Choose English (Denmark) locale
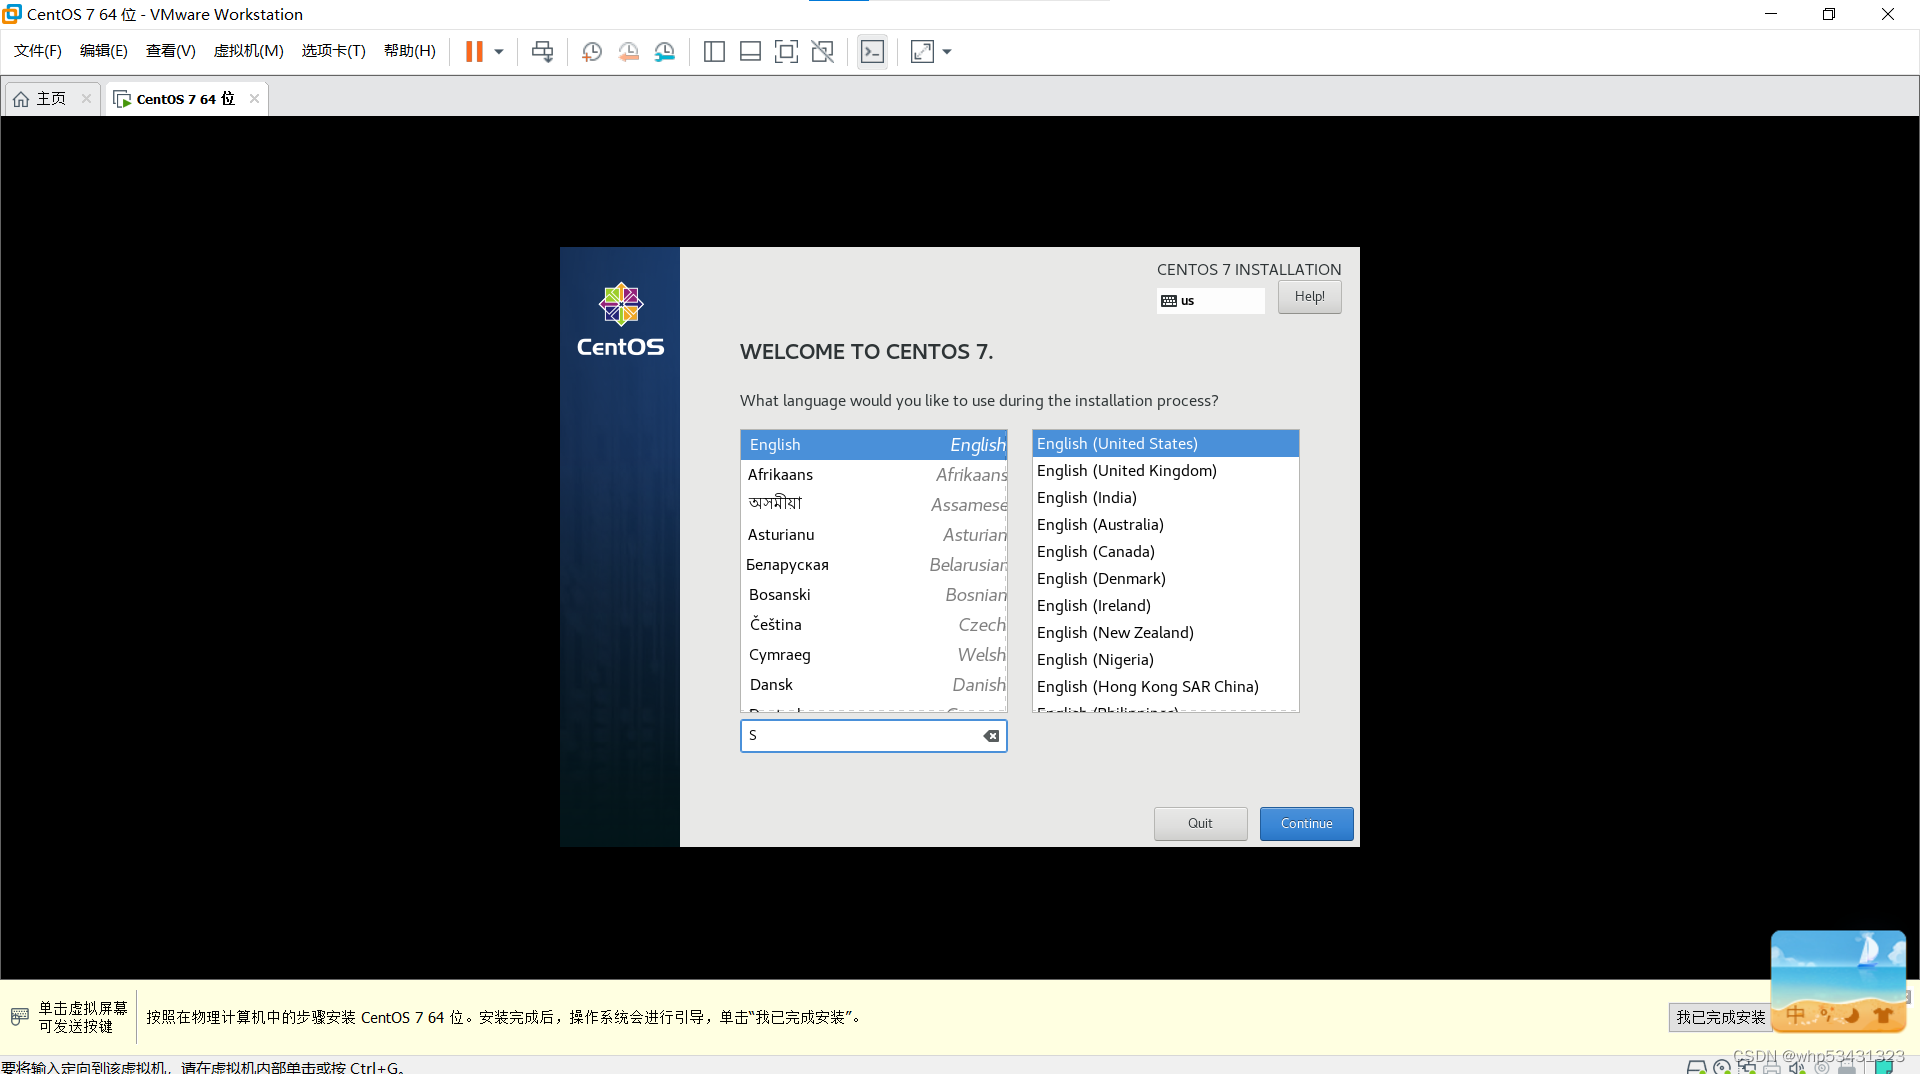The width and height of the screenshot is (1920, 1074). pos(1166,579)
